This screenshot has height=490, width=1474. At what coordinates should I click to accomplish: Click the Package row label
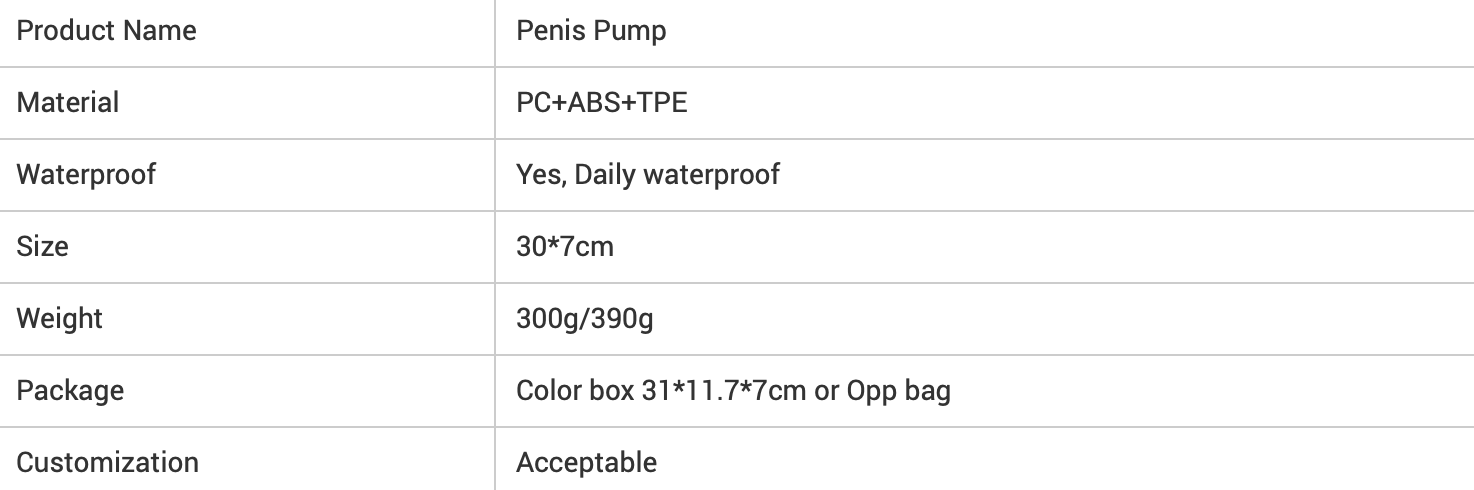tap(71, 390)
